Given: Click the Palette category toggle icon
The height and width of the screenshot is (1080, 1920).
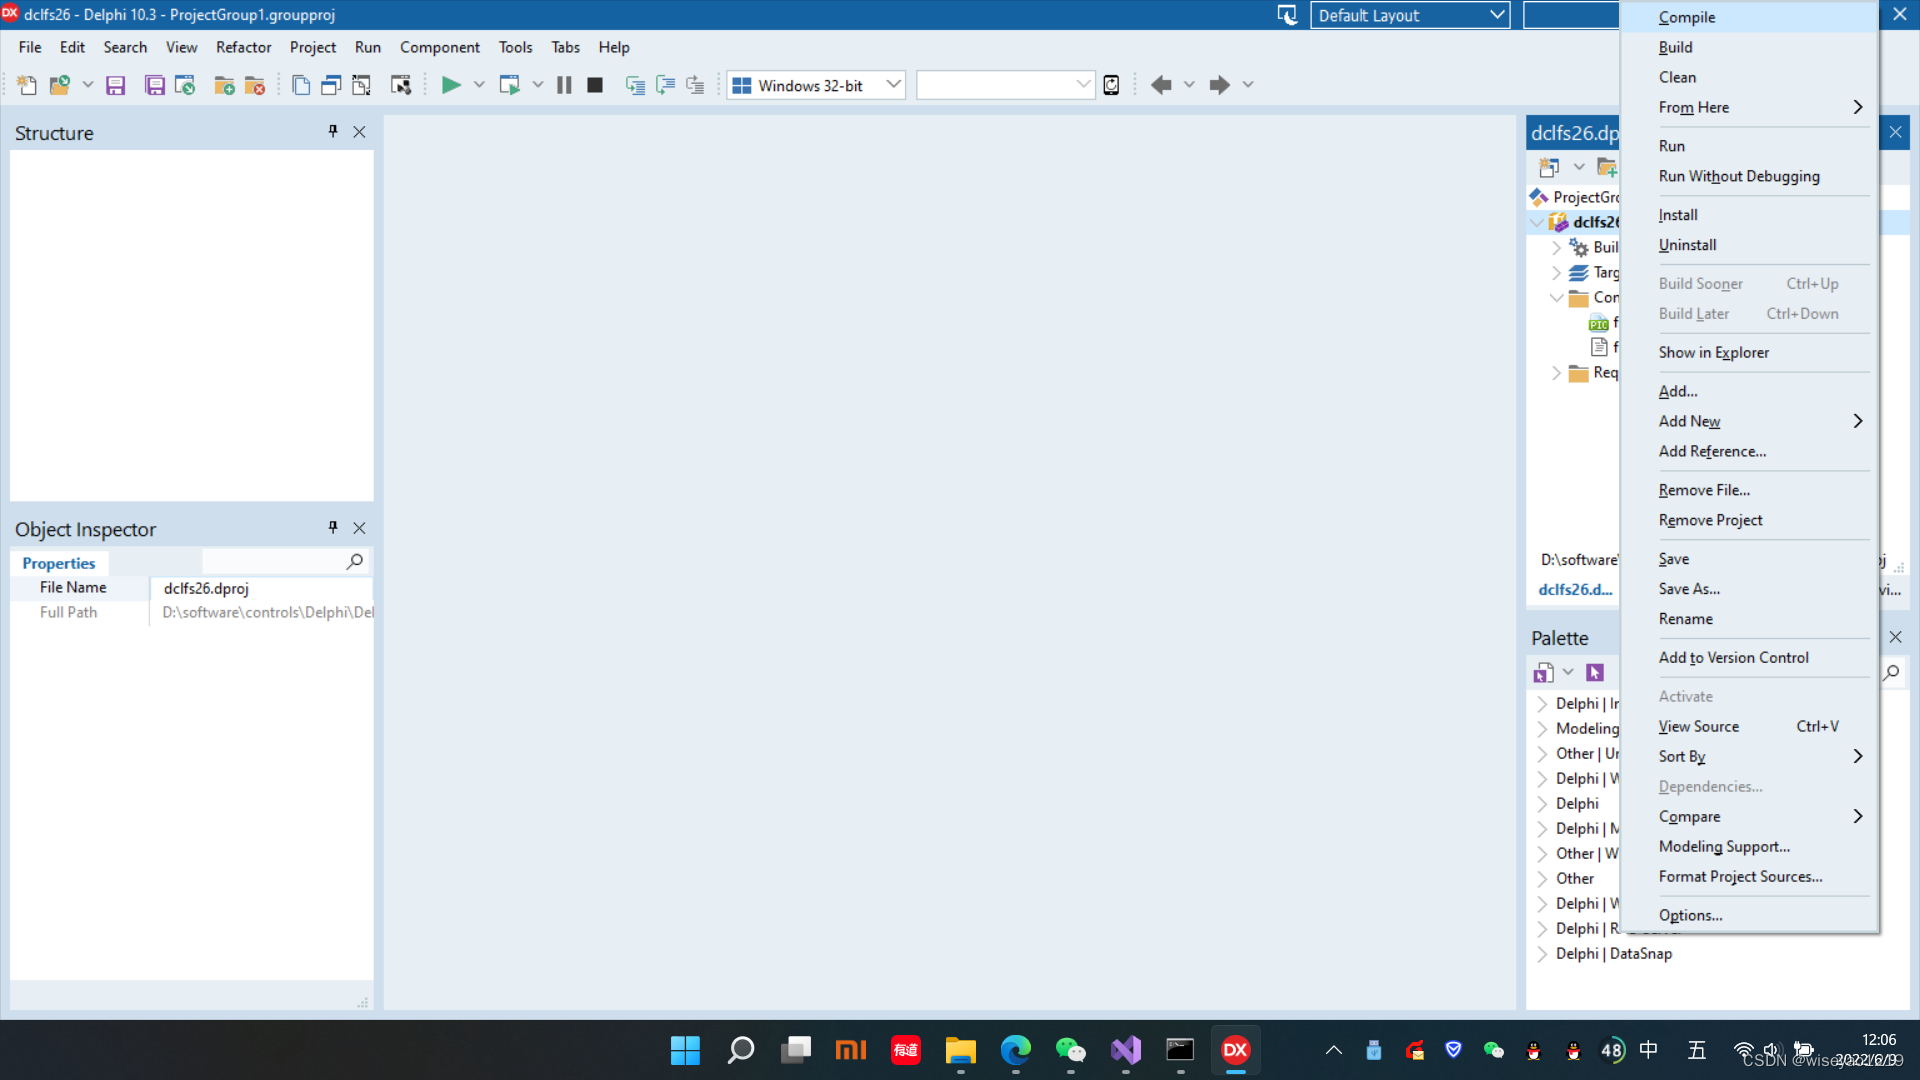Looking at the screenshot, I should click(1544, 672).
